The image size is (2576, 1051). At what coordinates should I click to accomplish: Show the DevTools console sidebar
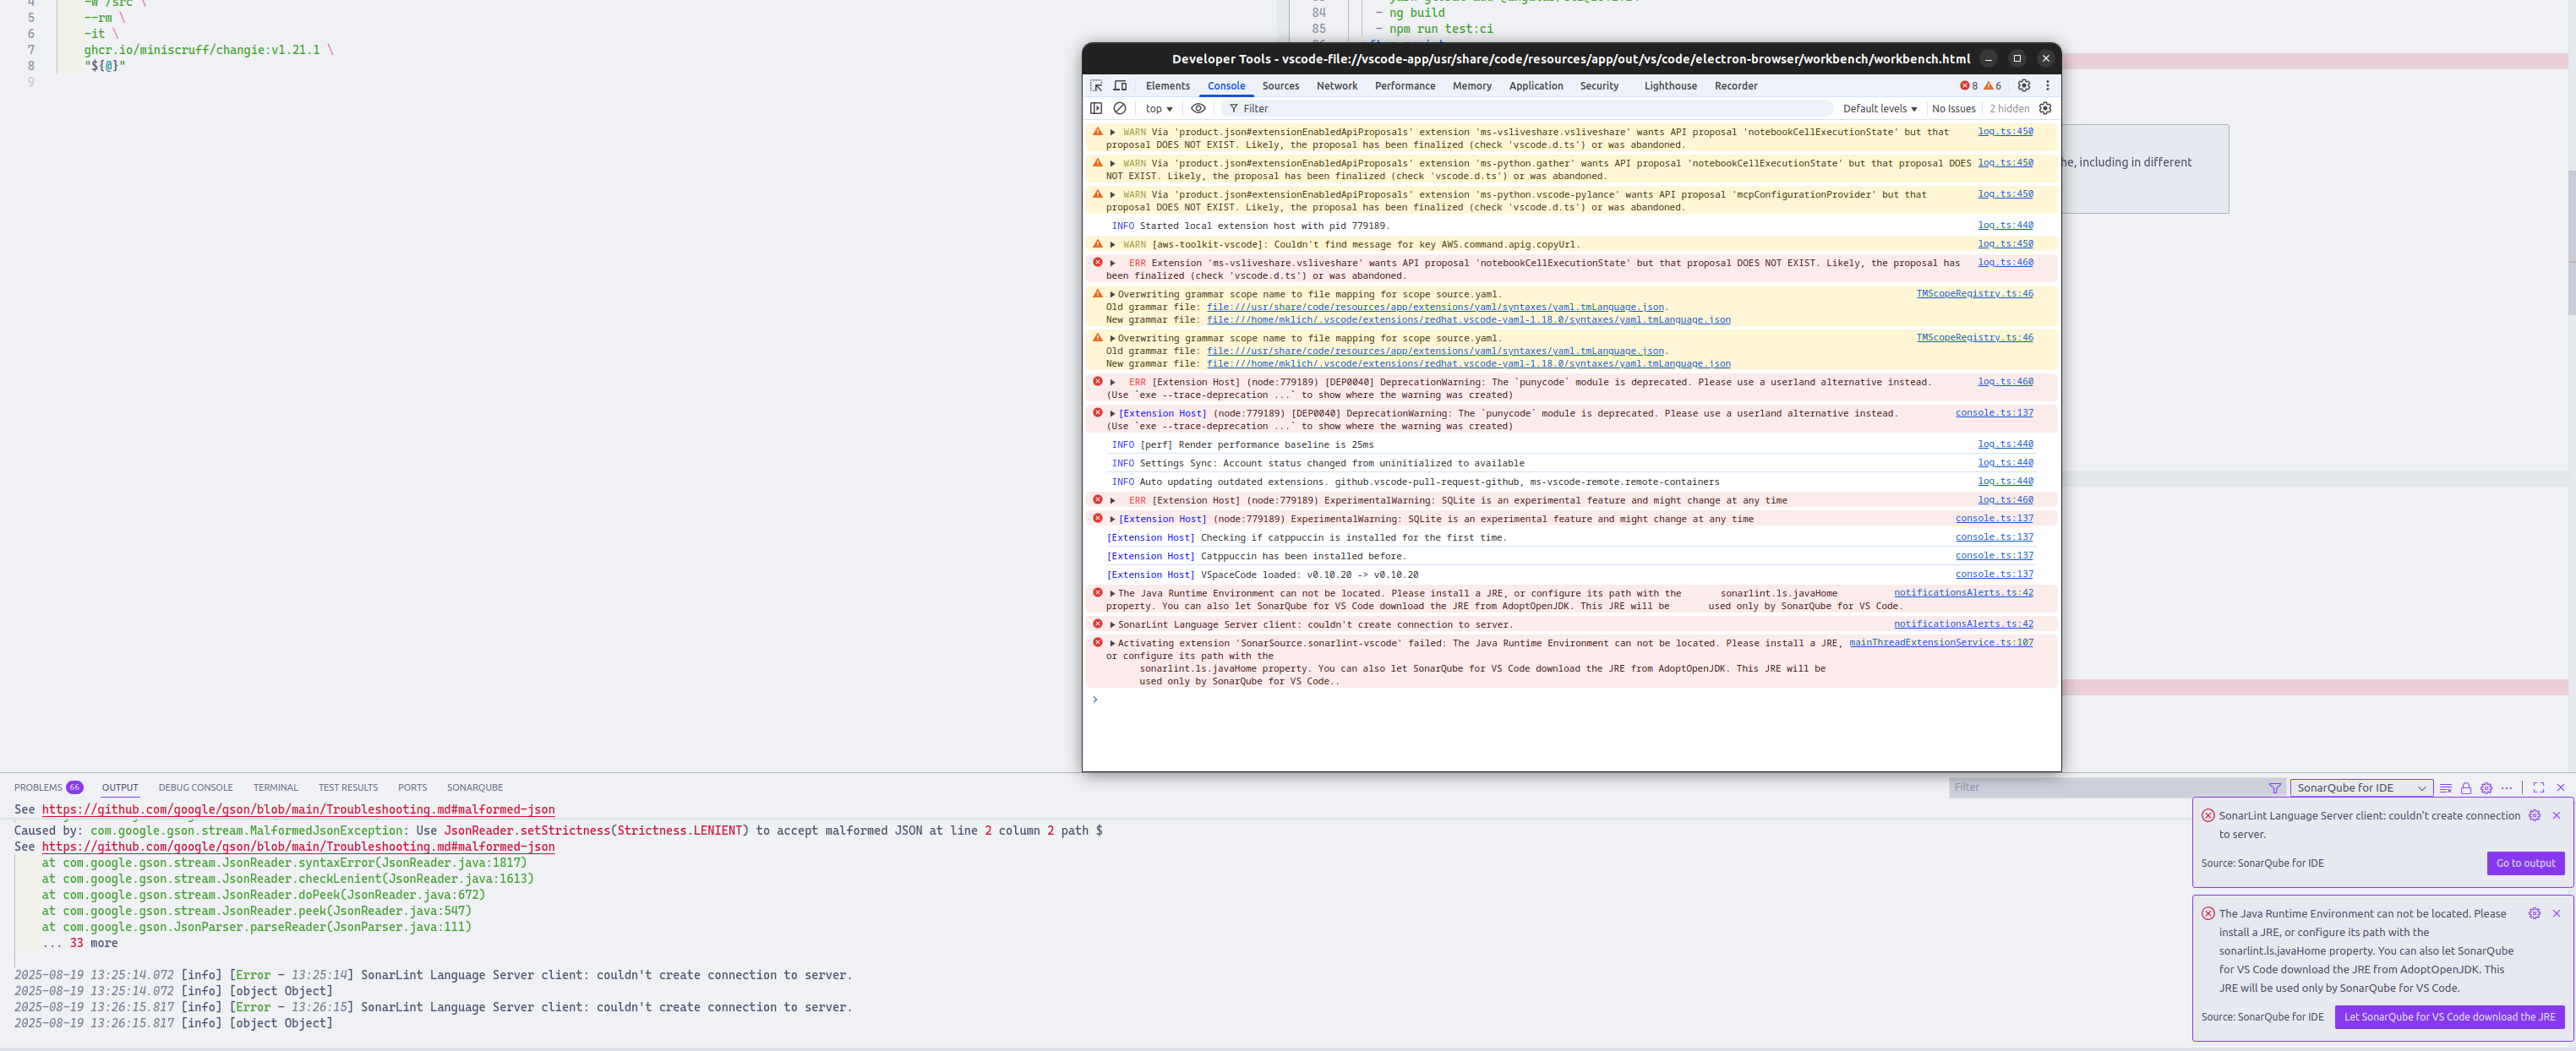pyautogui.click(x=1096, y=108)
